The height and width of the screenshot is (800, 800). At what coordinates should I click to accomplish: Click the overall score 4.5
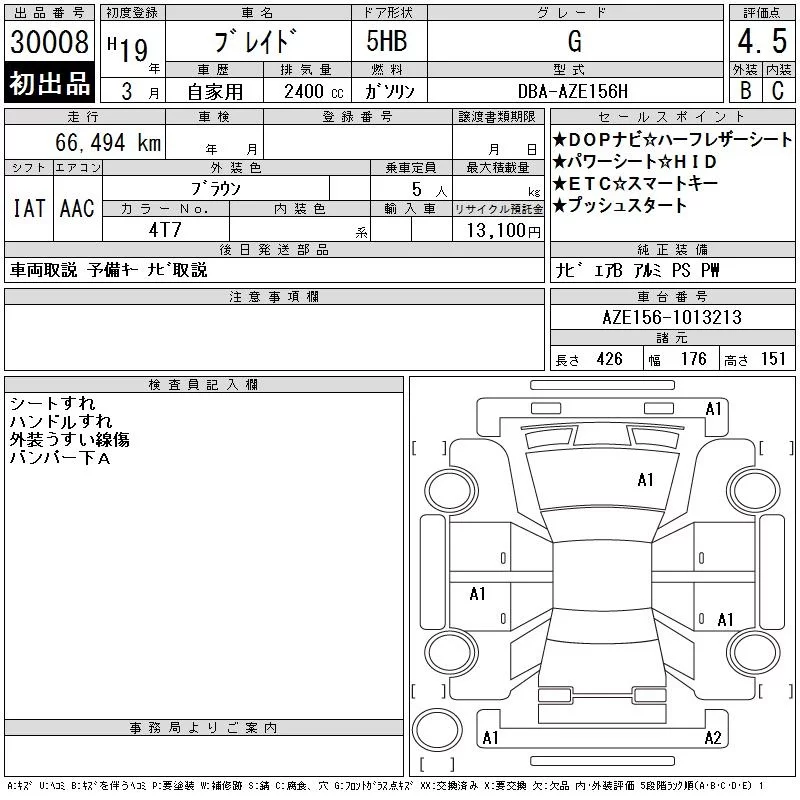762,41
